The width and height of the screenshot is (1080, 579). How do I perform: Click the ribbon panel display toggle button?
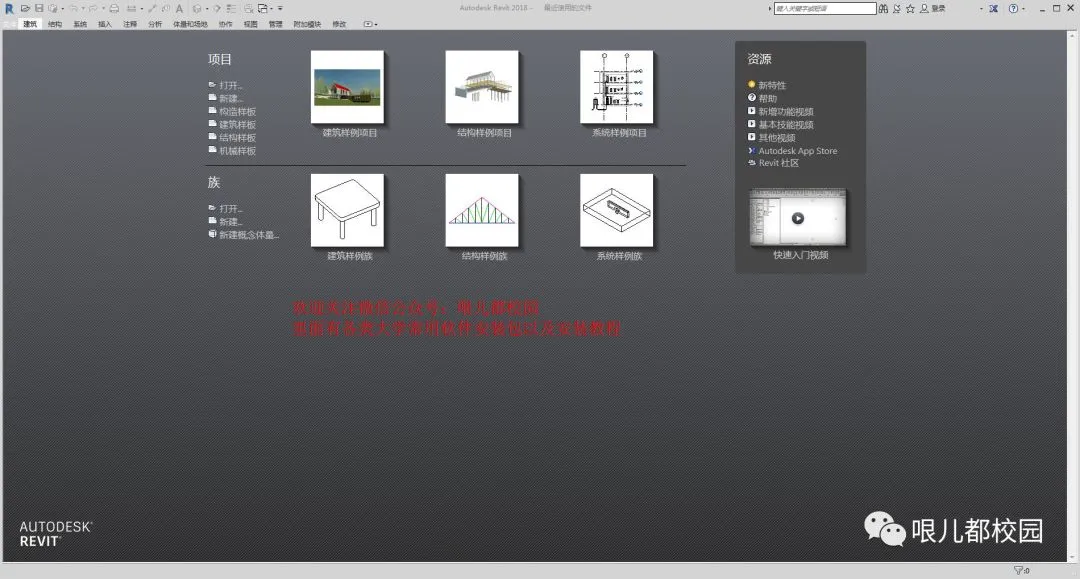click(x=370, y=24)
